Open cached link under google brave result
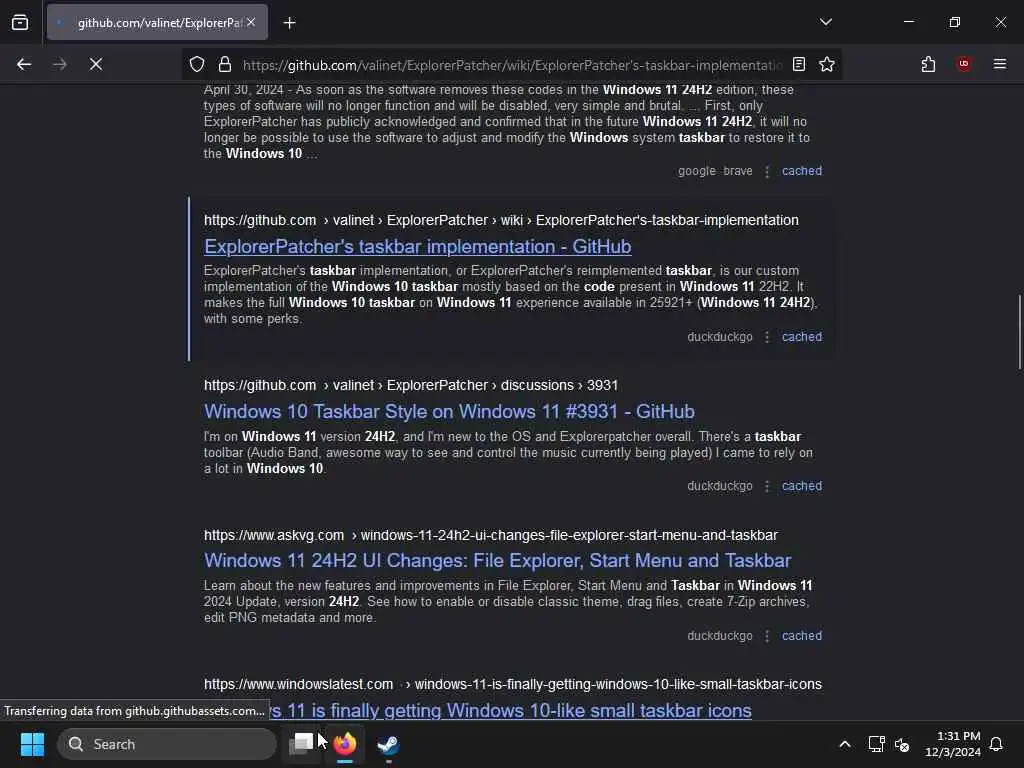This screenshot has height=768, width=1024. coord(802,171)
